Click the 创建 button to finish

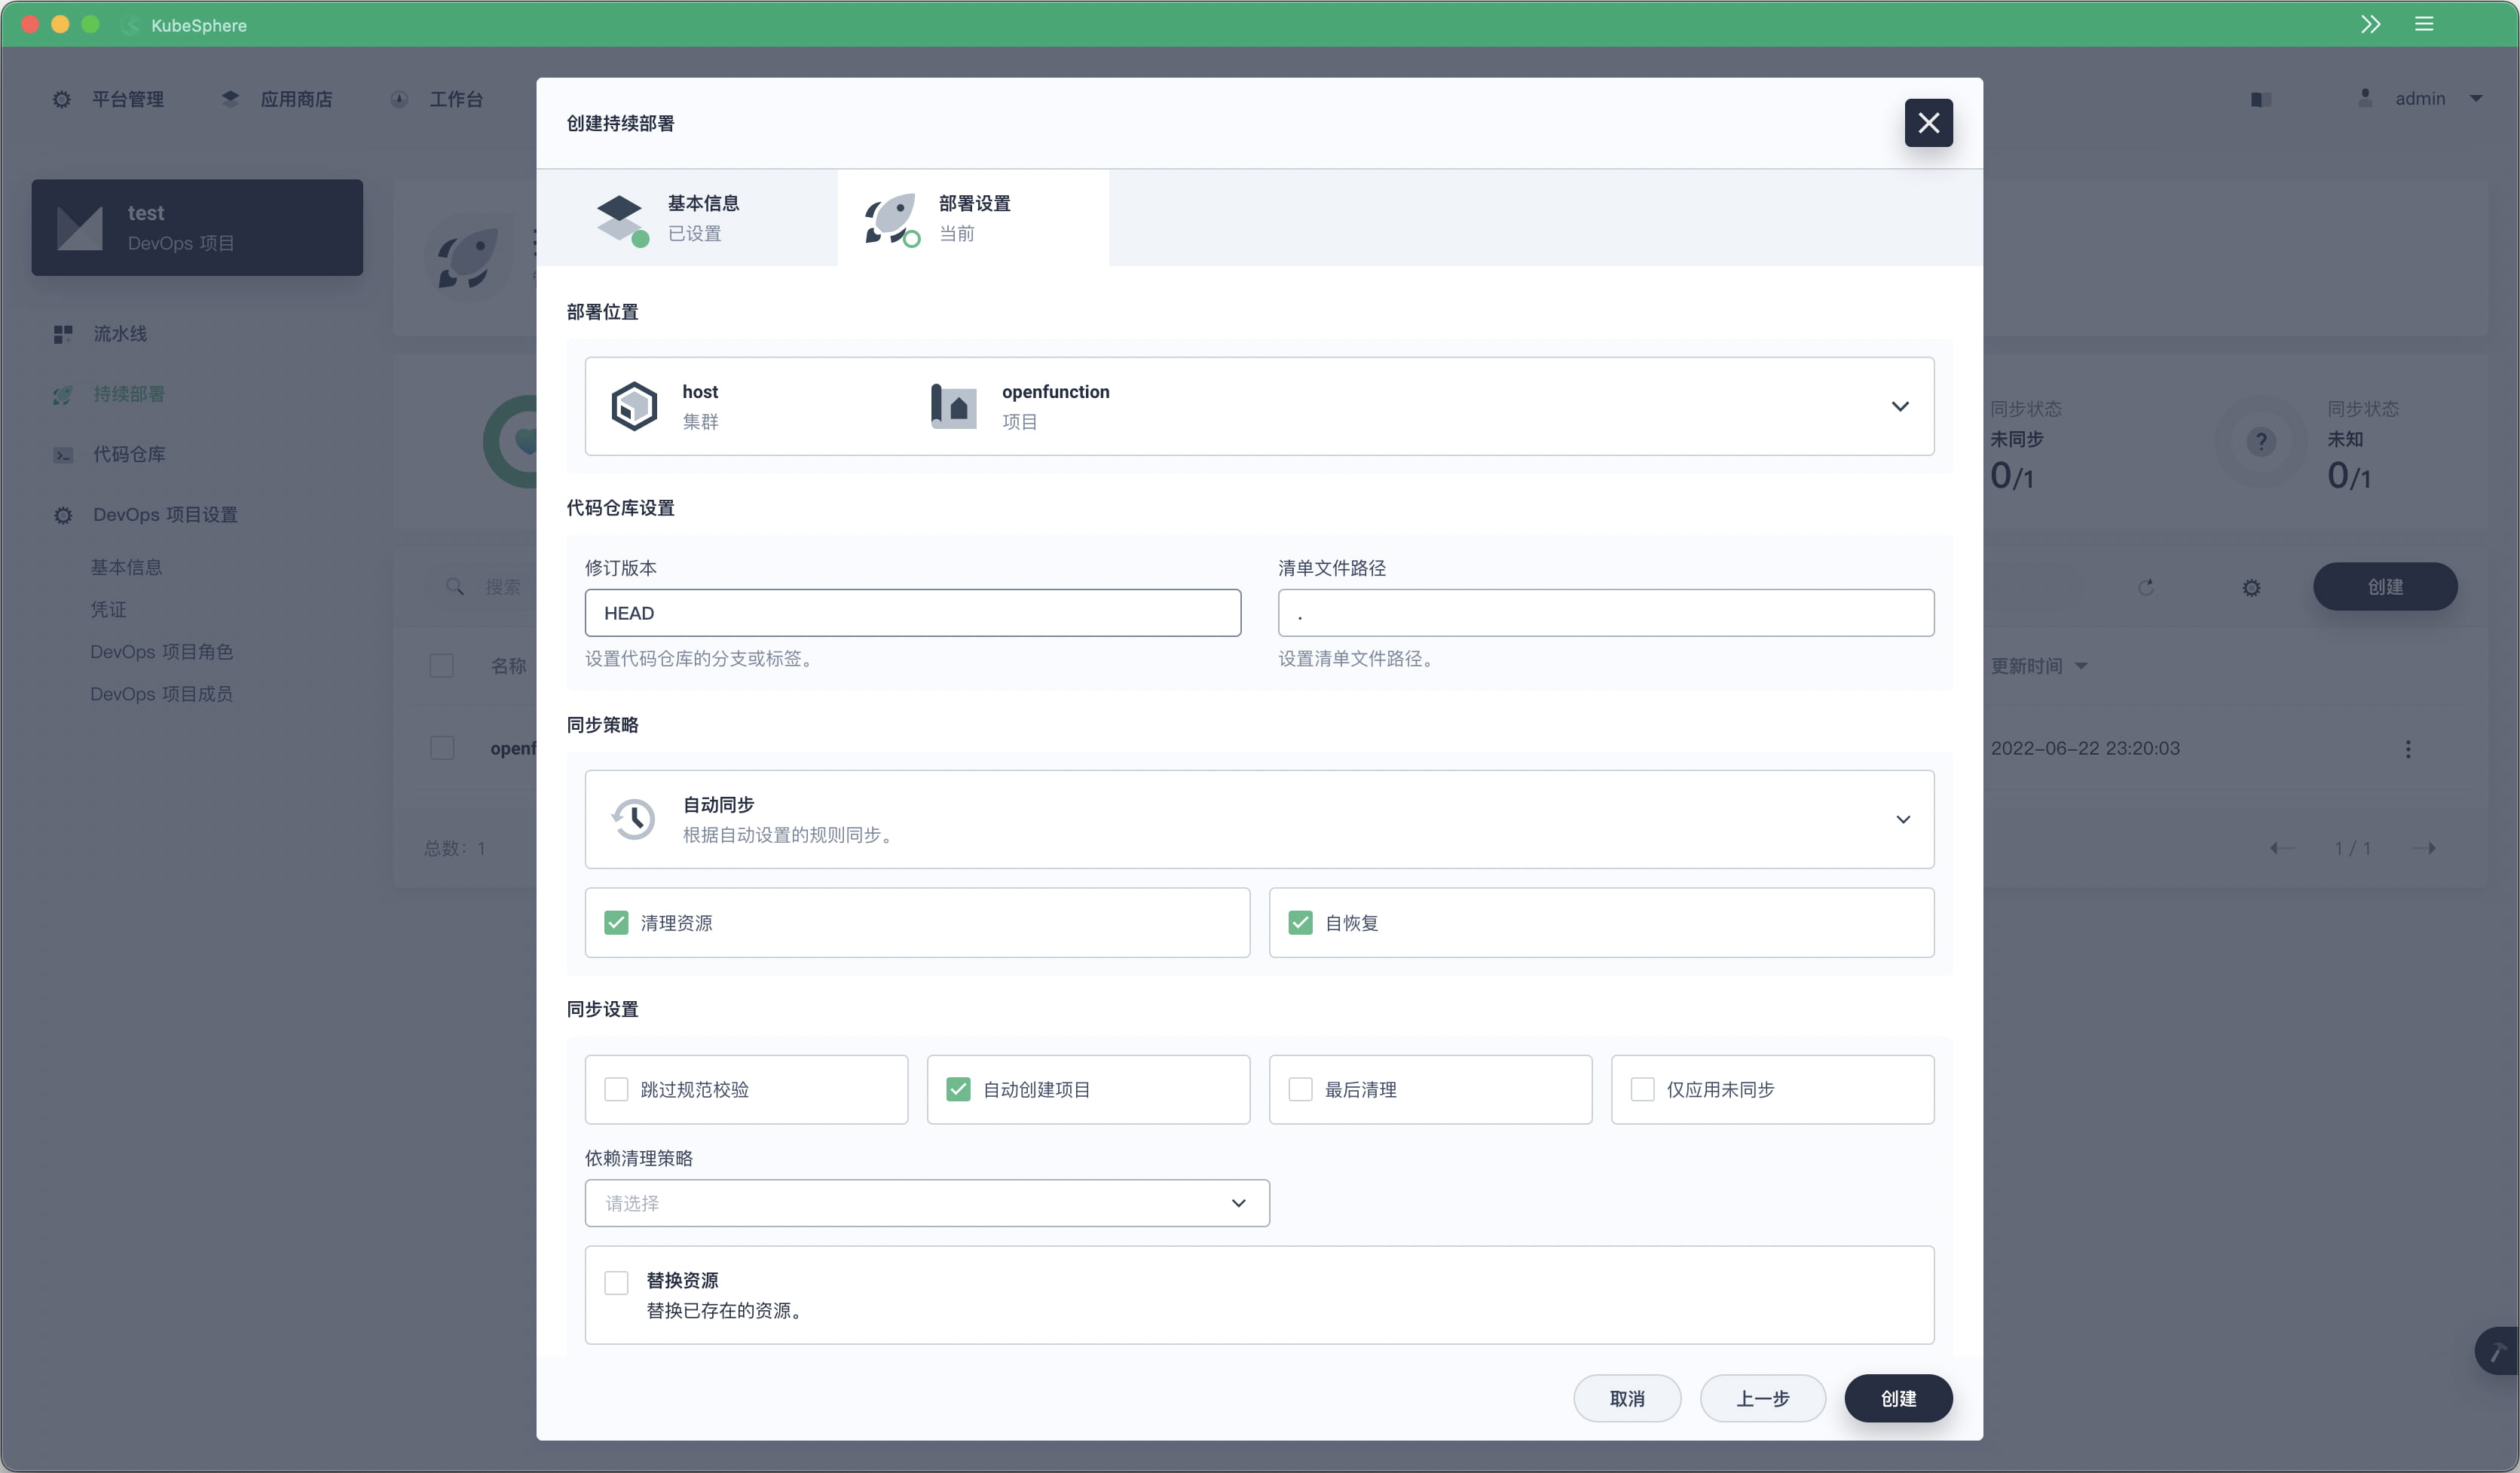pos(1898,1398)
